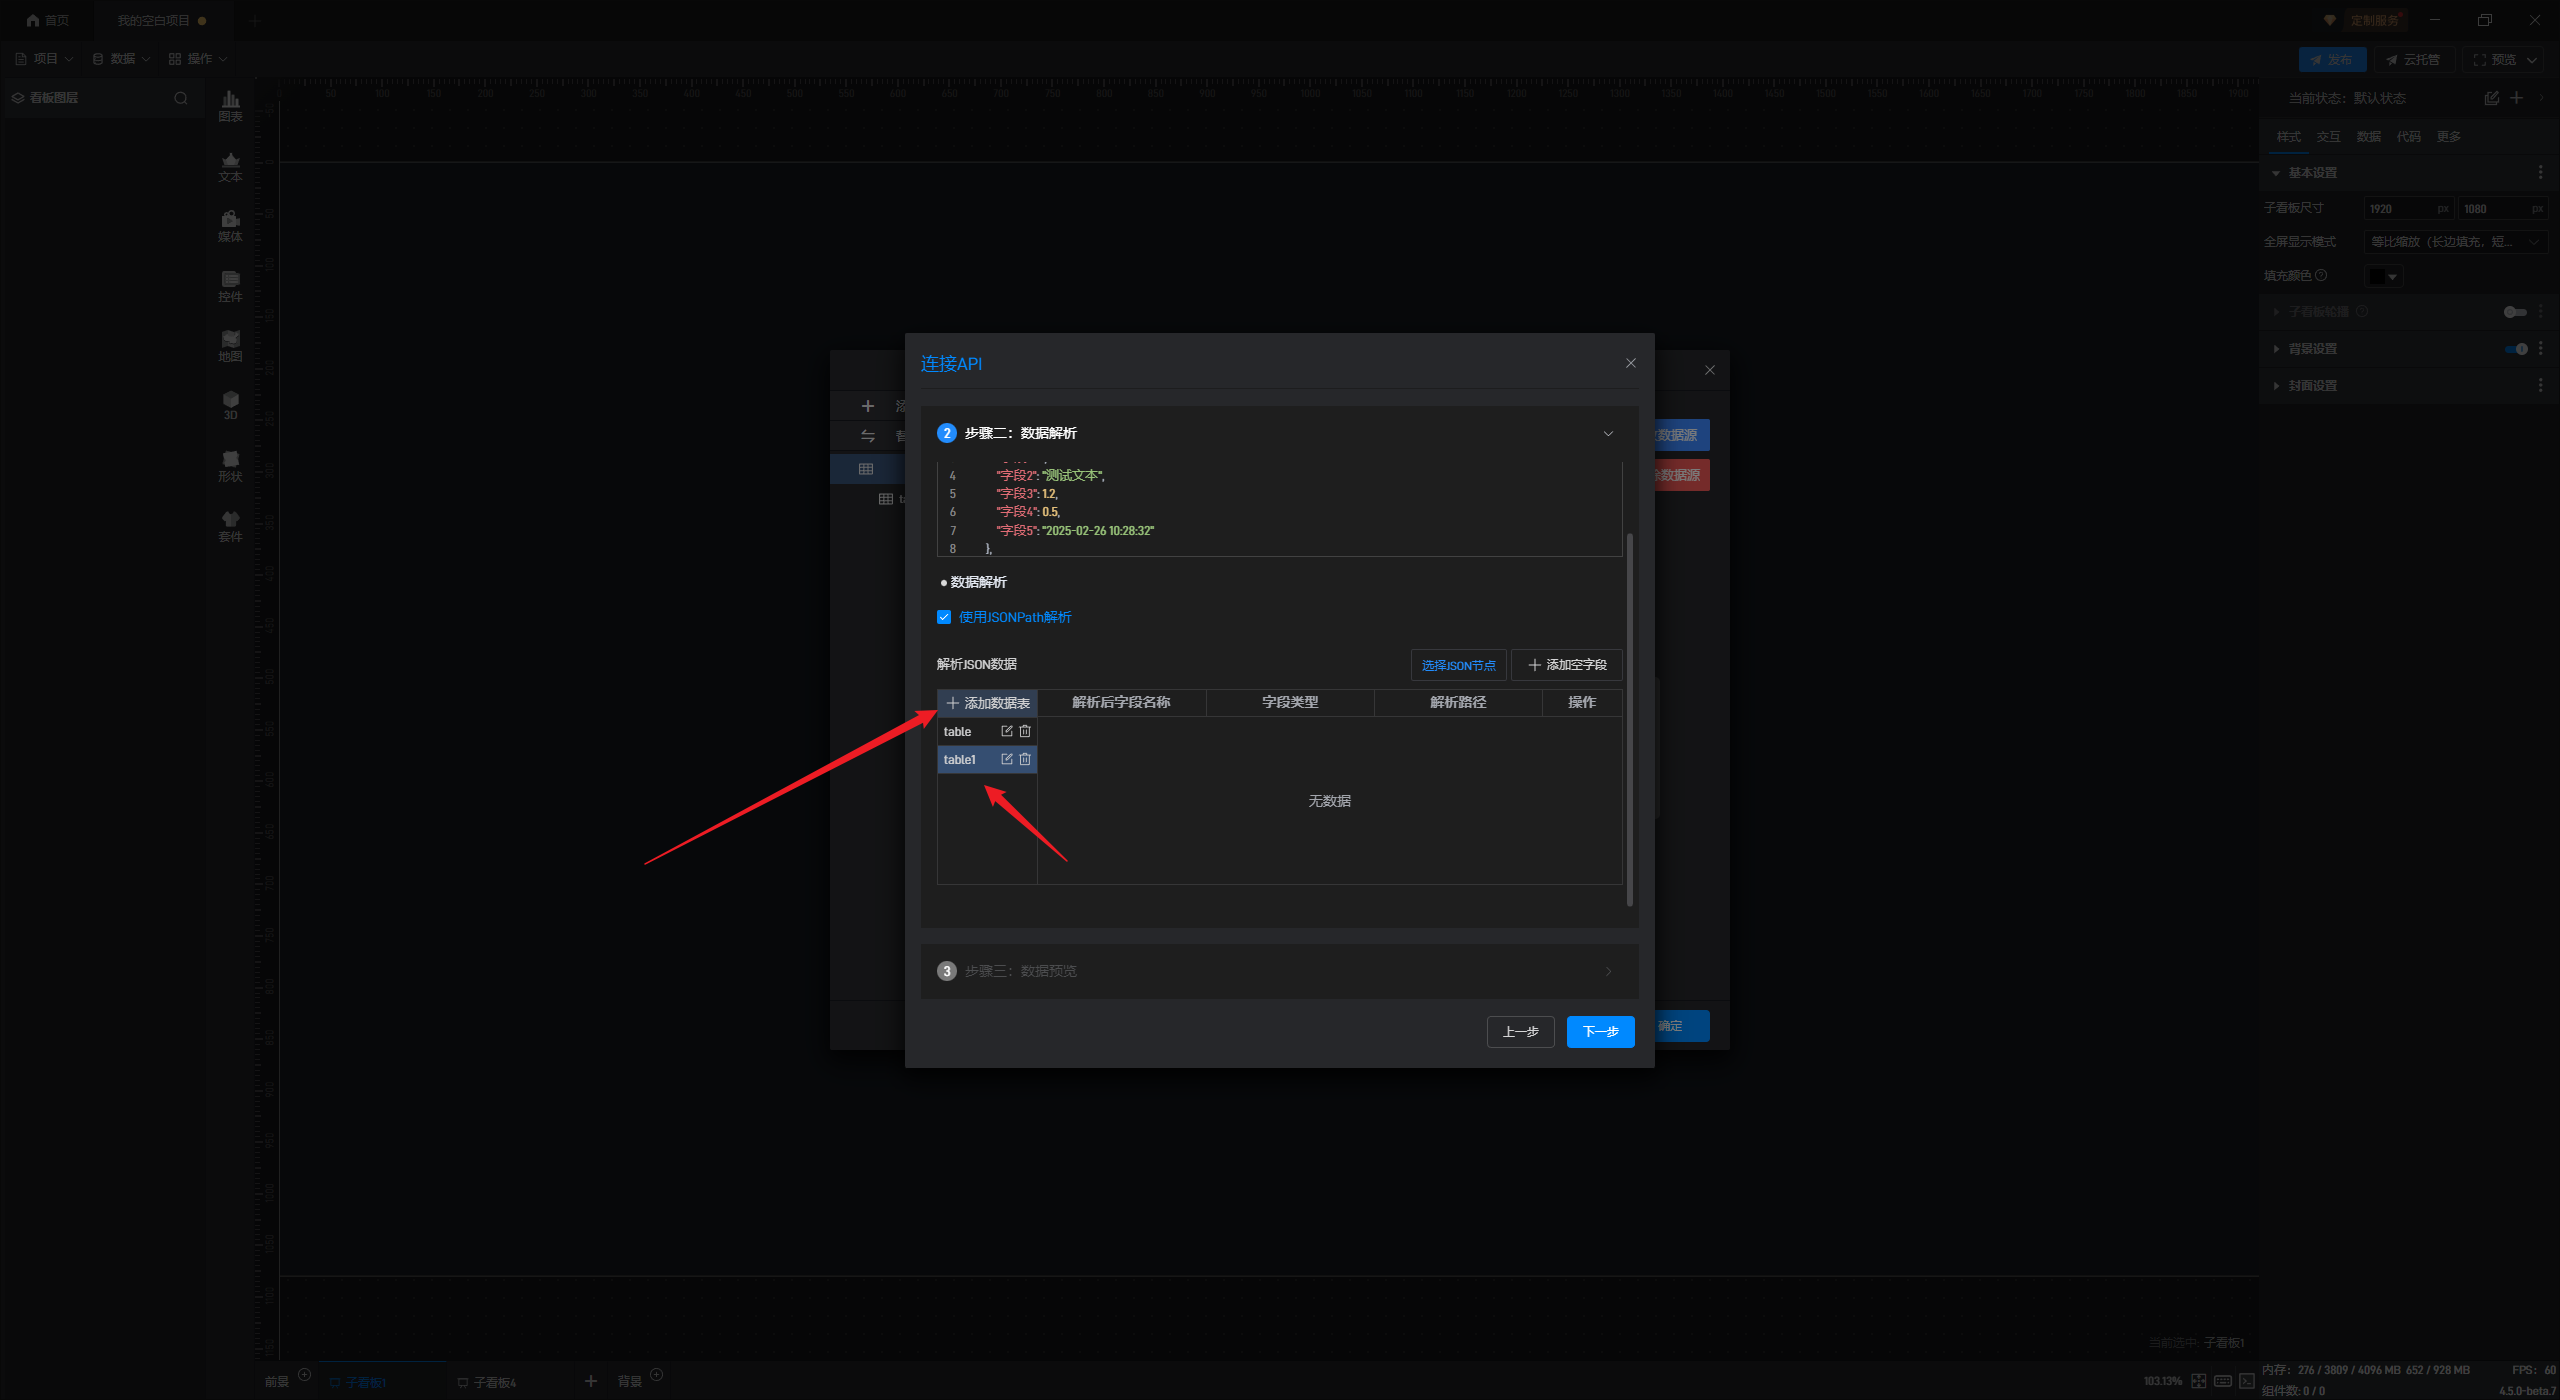
Task: Click the 下一步 button
Action: [1600, 1032]
